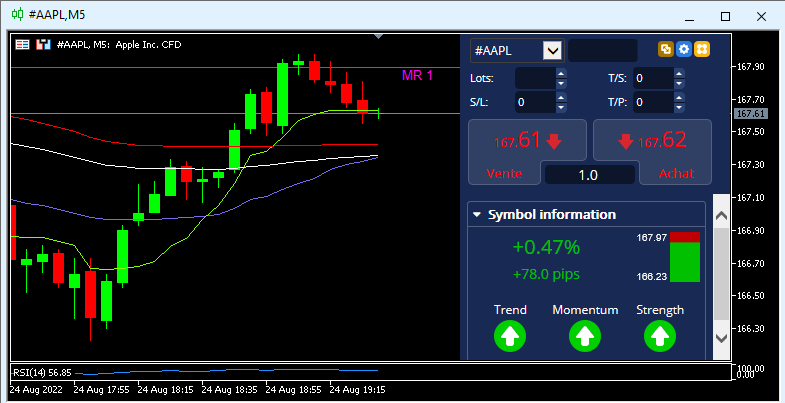Screen dimensions: 785x403
Task: Click the Symbol information heading text
Action: 552,215
